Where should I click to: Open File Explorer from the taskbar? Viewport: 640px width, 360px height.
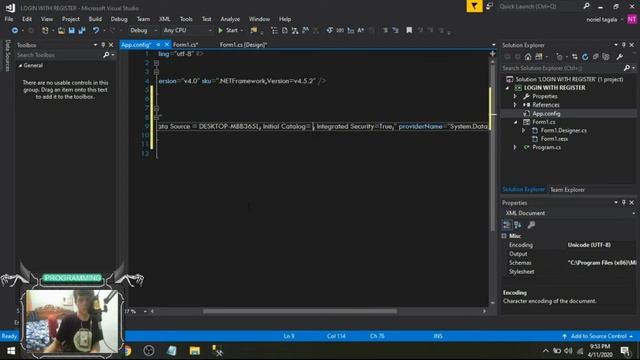[195, 351]
